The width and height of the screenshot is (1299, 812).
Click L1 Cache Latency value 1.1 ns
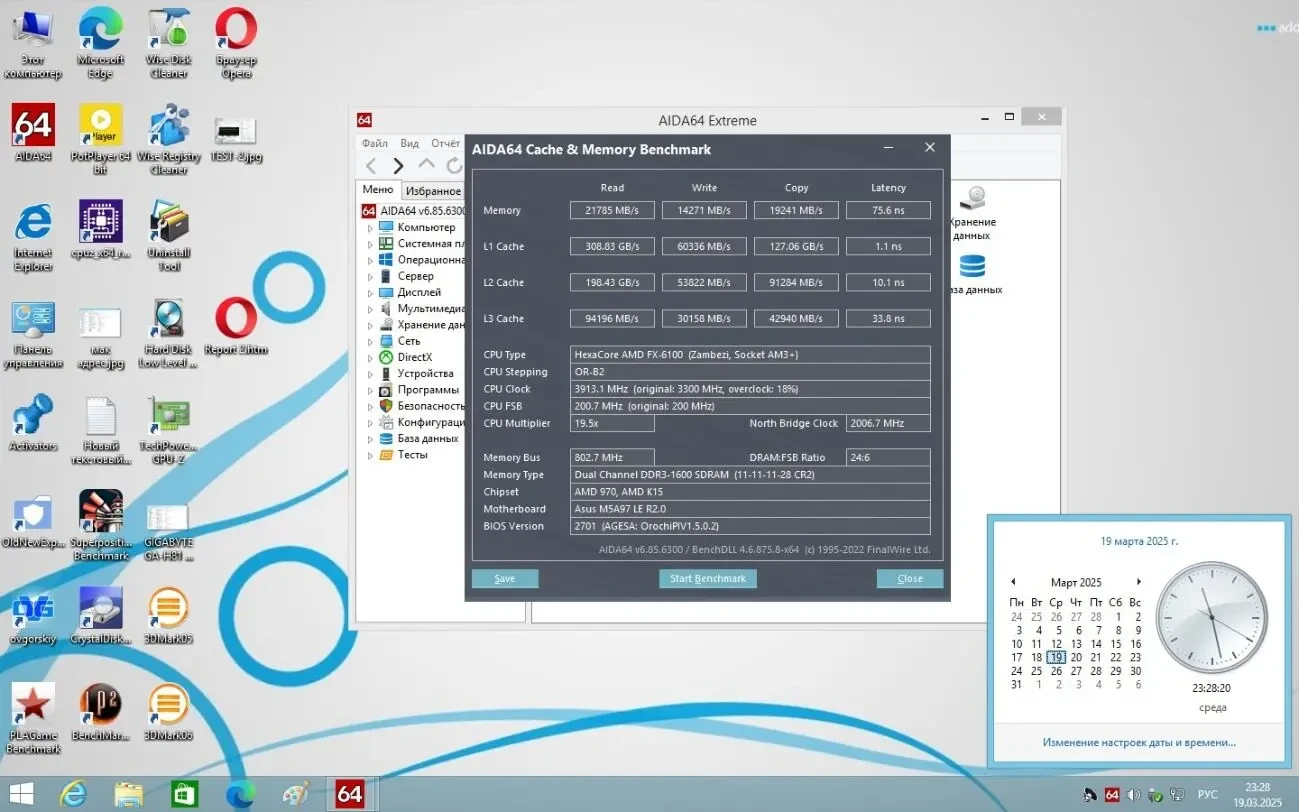point(888,247)
